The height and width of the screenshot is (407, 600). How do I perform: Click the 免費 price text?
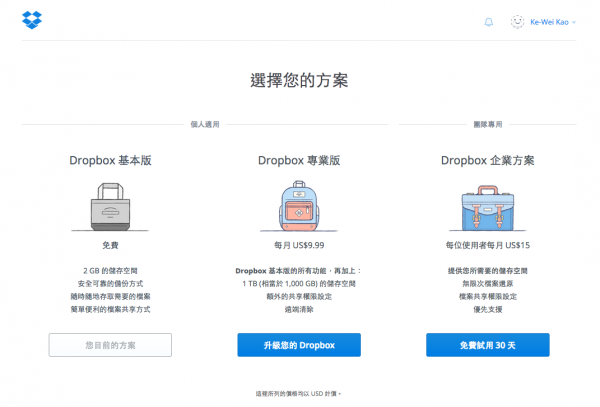(x=110, y=245)
